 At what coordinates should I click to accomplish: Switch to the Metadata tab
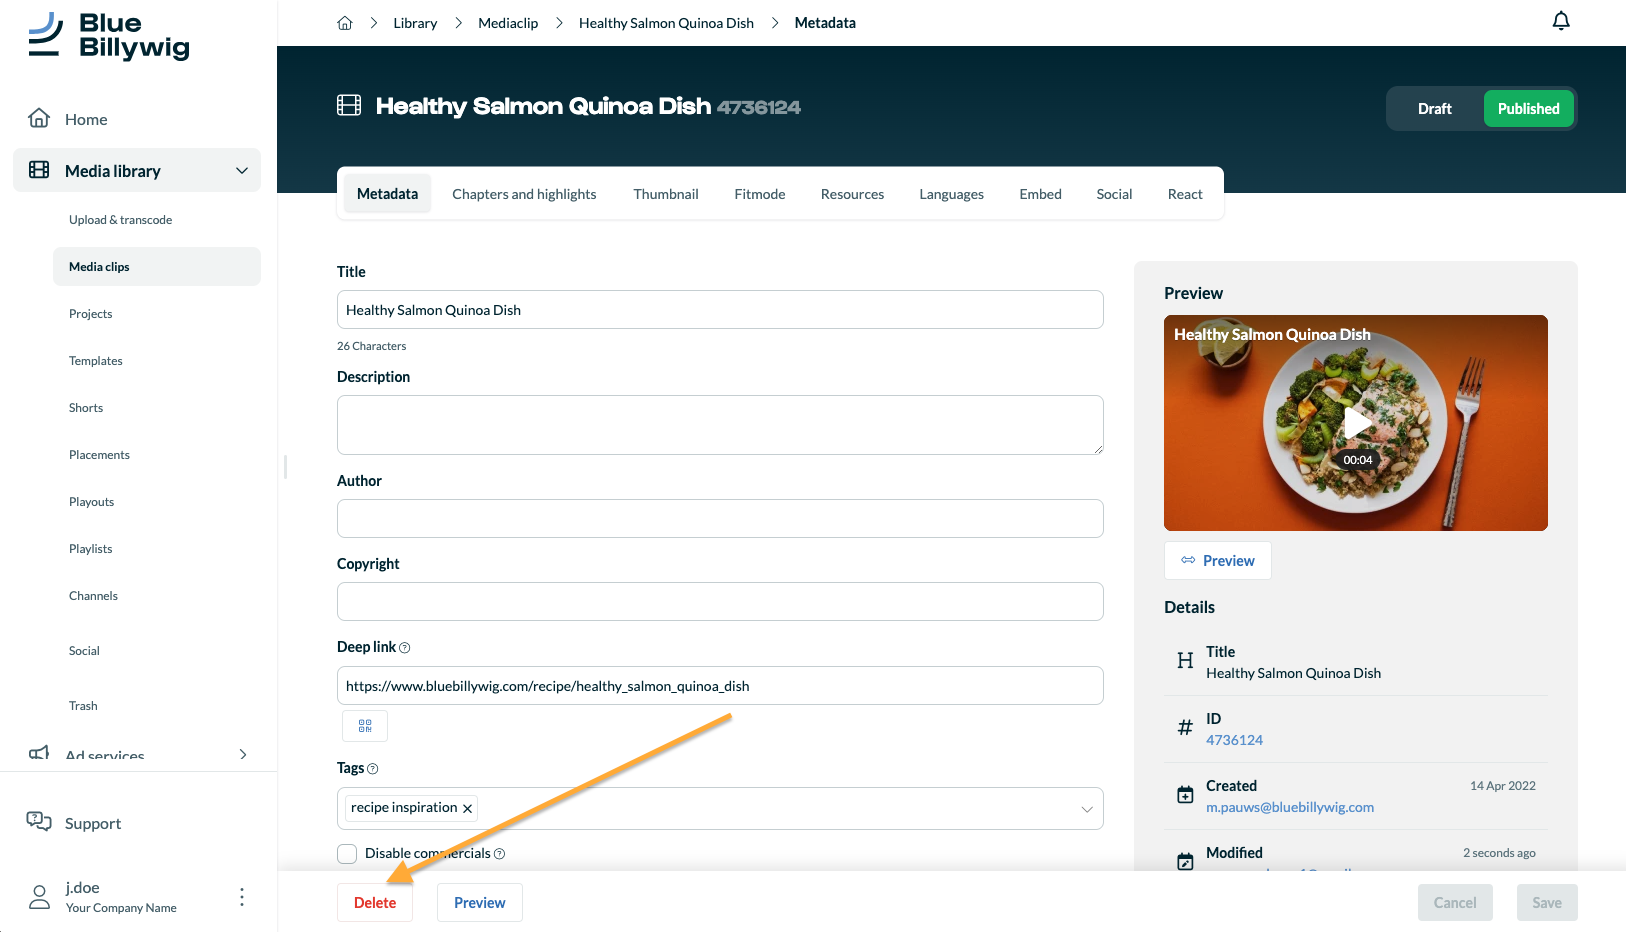(x=387, y=194)
